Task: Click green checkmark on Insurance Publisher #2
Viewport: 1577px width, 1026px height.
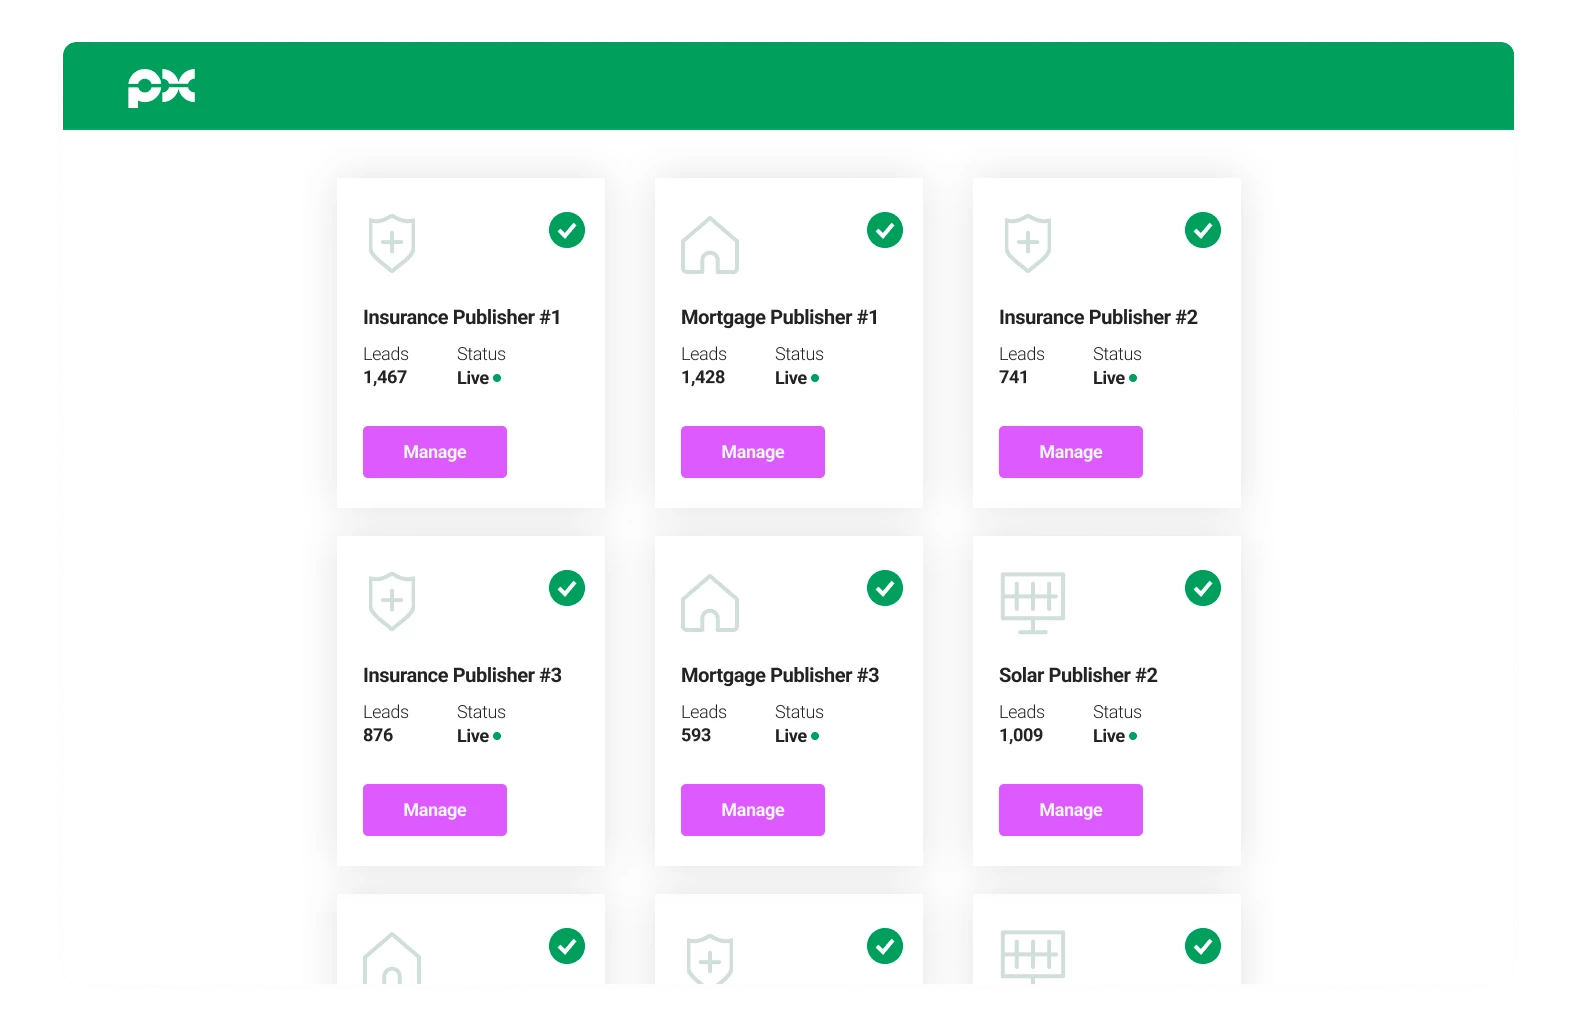Action: pos(1203,230)
